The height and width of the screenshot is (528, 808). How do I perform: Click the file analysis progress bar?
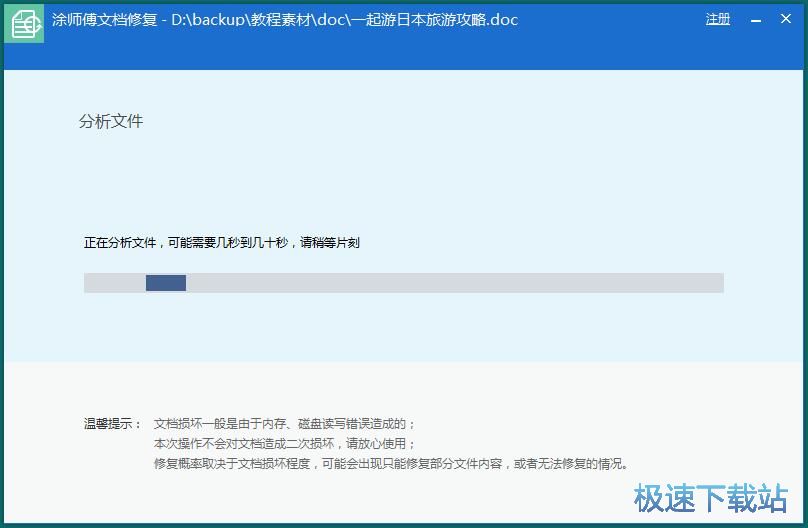pyautogui.click(x=403, y=283)
